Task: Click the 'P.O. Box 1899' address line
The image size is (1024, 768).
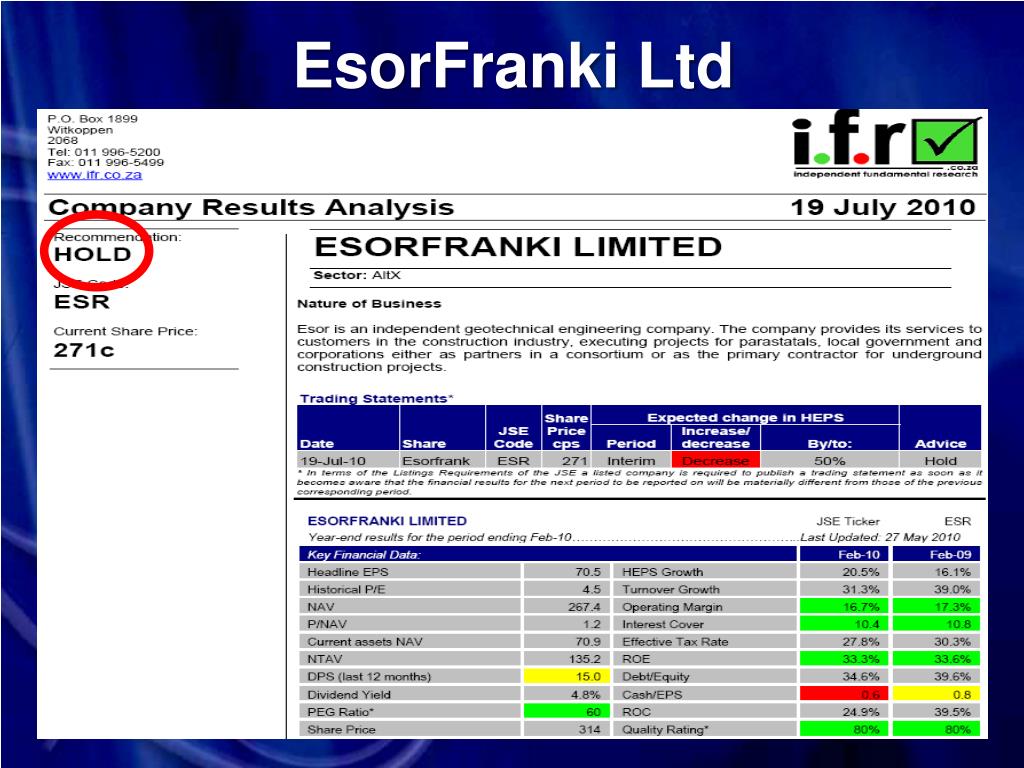Action: coord(93,119)
